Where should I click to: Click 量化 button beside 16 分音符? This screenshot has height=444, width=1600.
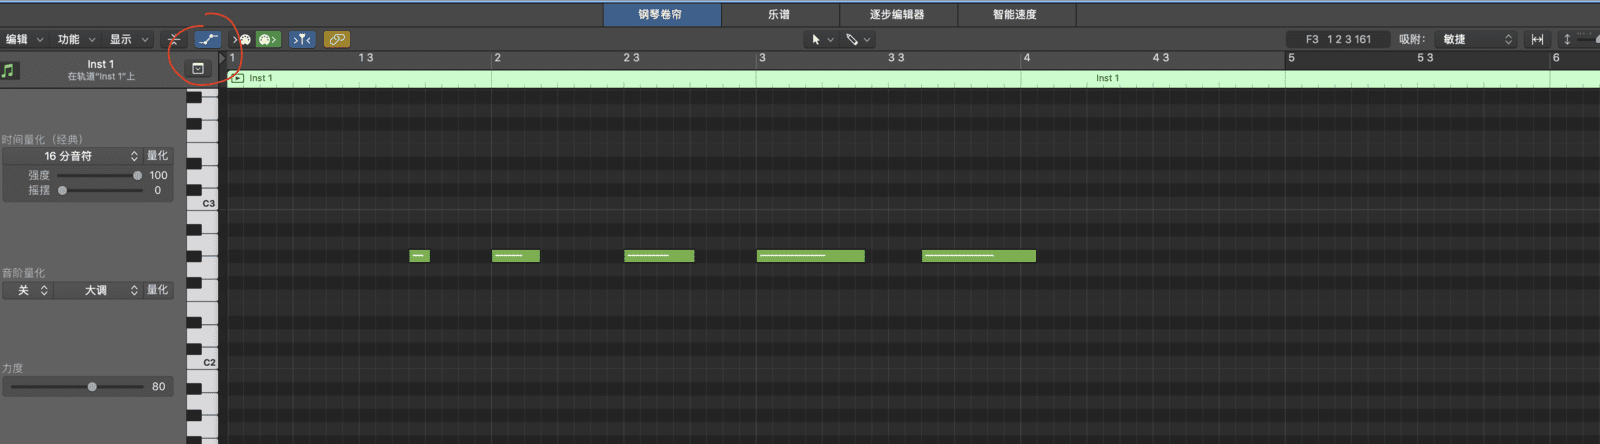158,156
